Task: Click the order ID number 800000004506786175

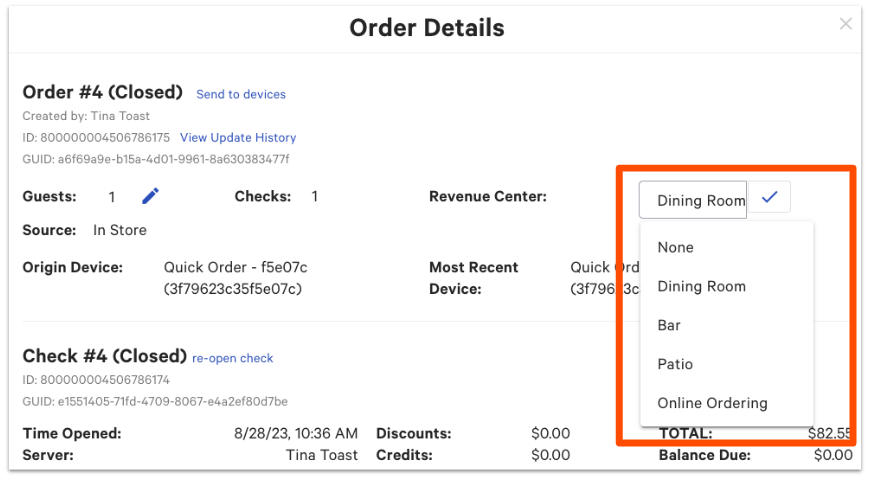Action: point(105,137)
